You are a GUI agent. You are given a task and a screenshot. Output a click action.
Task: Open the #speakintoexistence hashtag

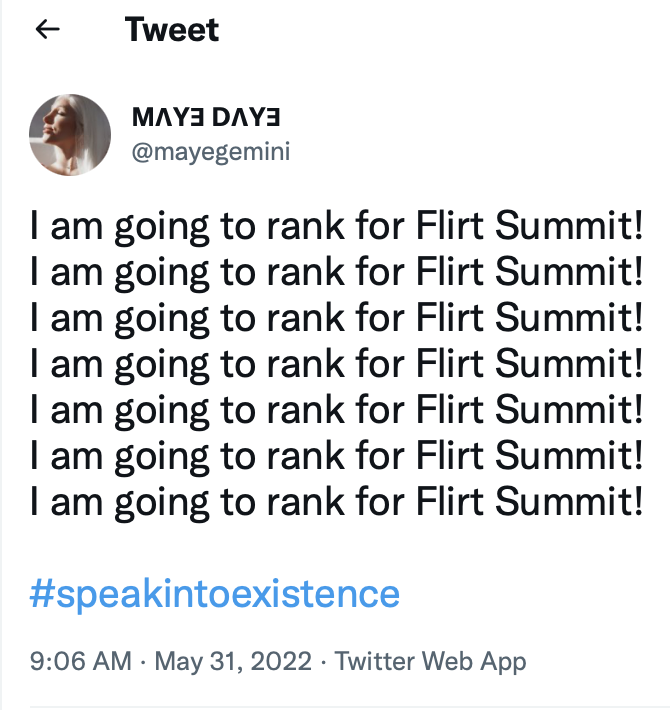[x=215, y=594]
